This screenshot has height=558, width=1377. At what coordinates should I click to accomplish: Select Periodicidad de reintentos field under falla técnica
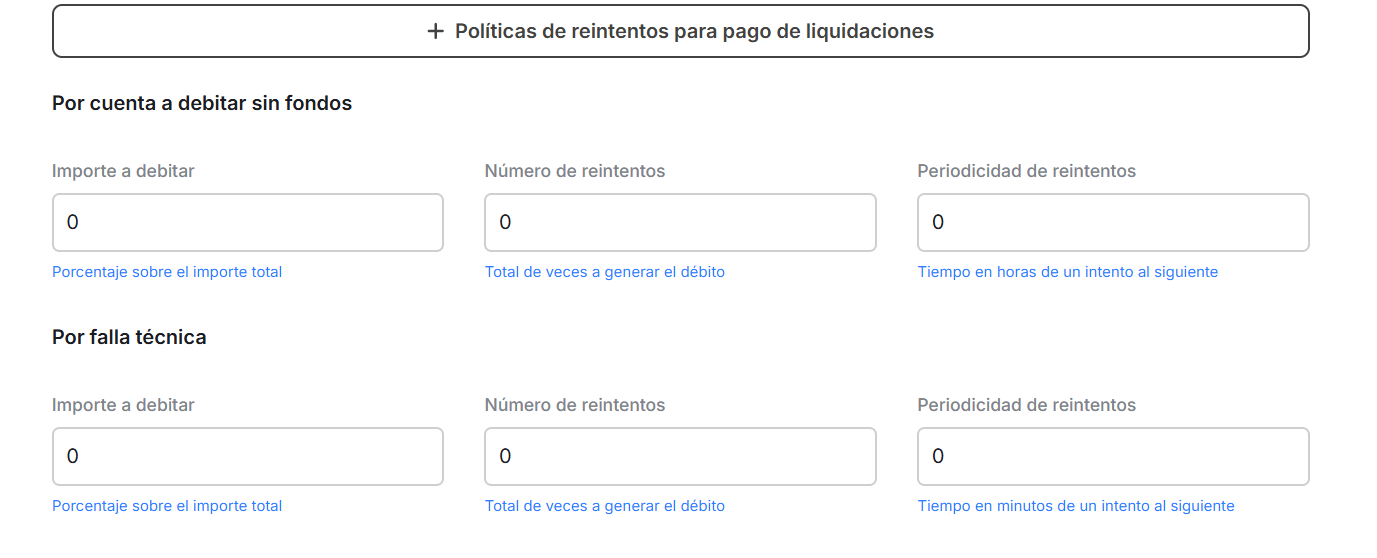click(1113, 456)
